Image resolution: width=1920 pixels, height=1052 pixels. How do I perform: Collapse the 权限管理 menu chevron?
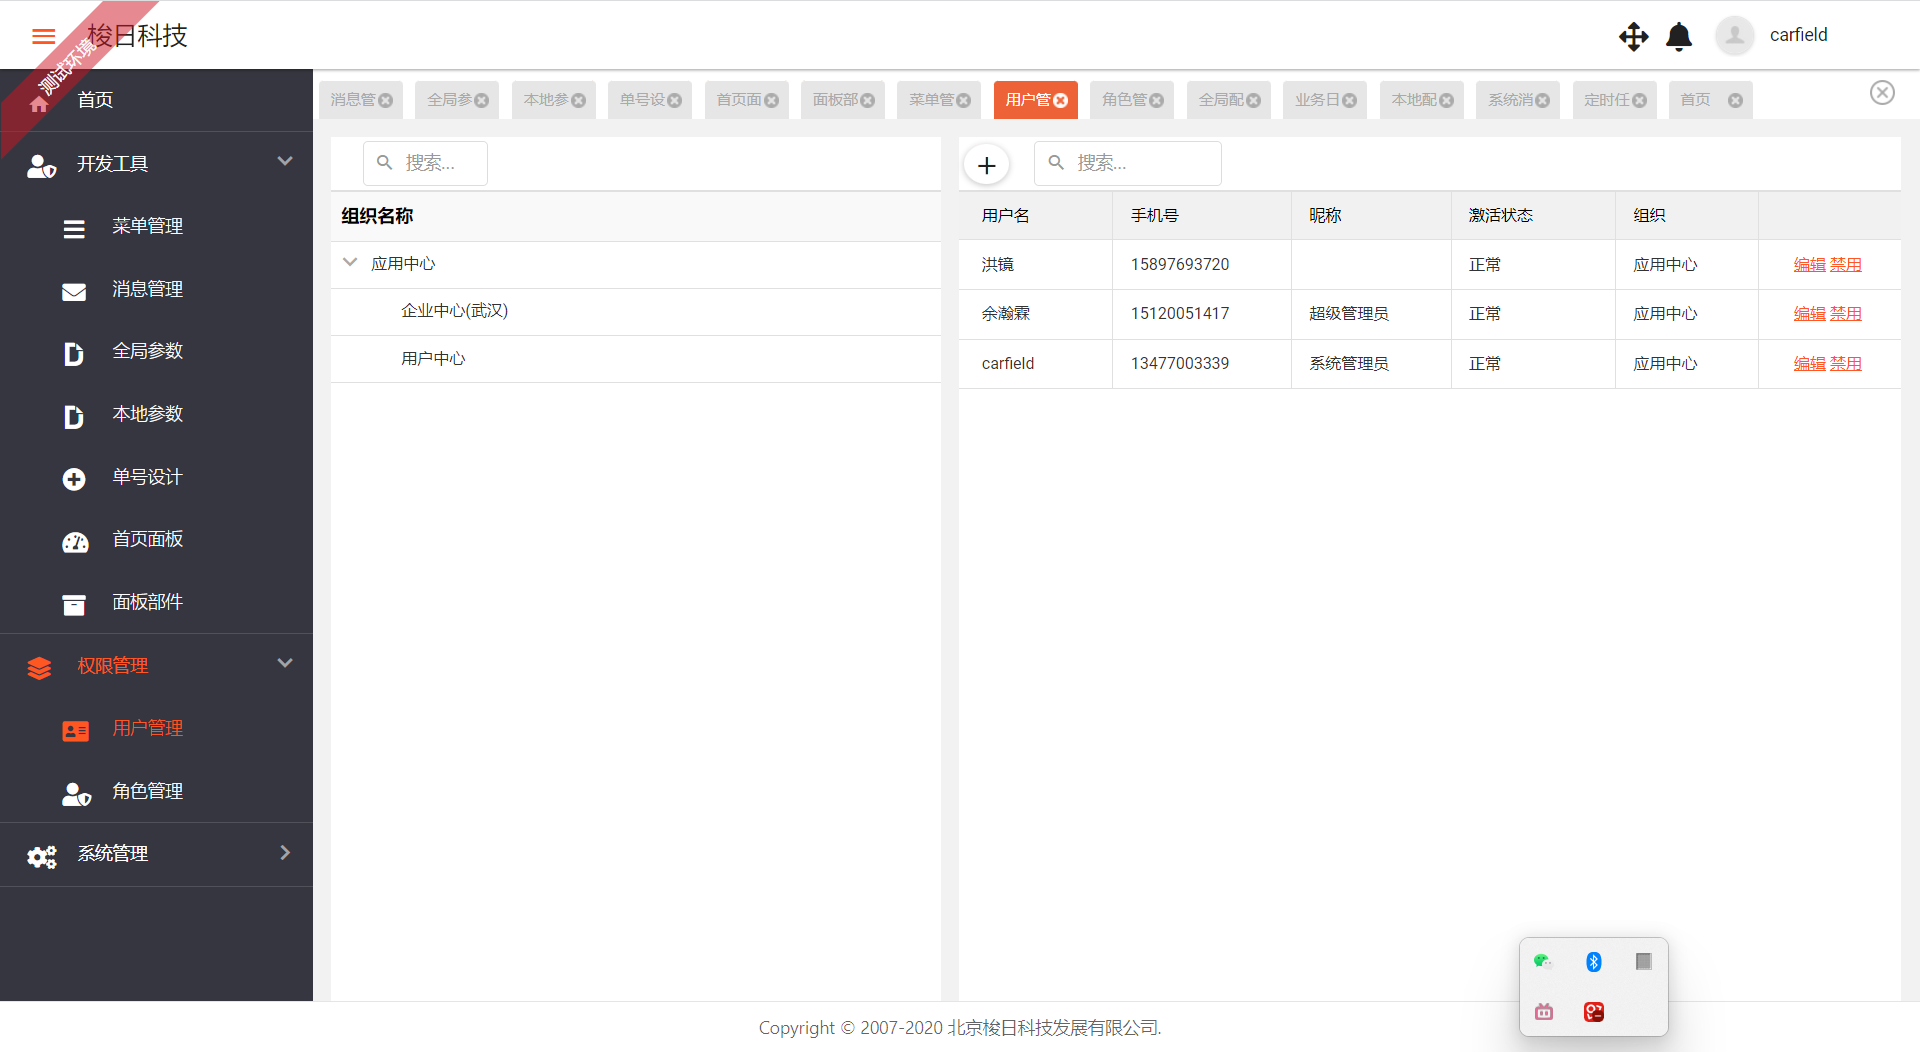285,663
